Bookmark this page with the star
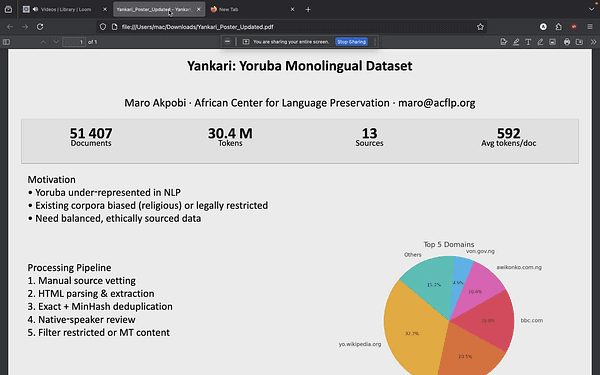Viewport: 600px width, 375px height. click(x=480, y=27)
